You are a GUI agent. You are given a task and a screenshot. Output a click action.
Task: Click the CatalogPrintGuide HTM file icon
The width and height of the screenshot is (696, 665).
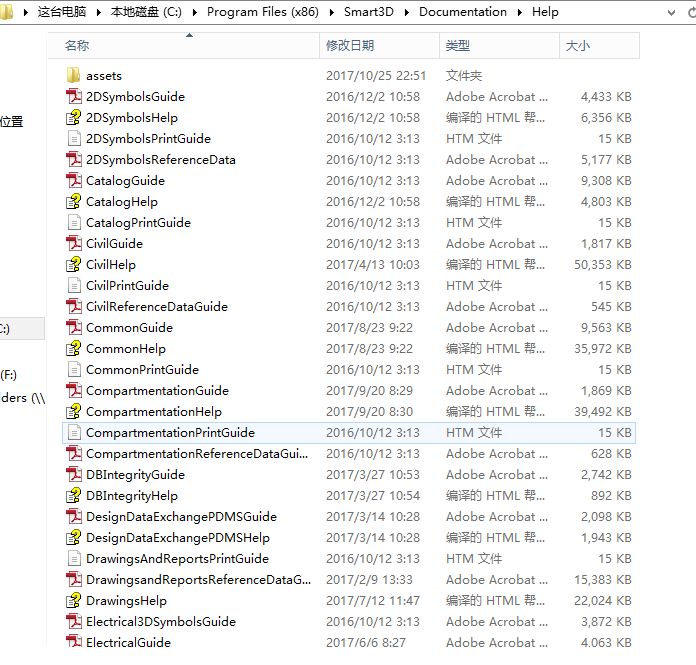(x=74, y=222)
